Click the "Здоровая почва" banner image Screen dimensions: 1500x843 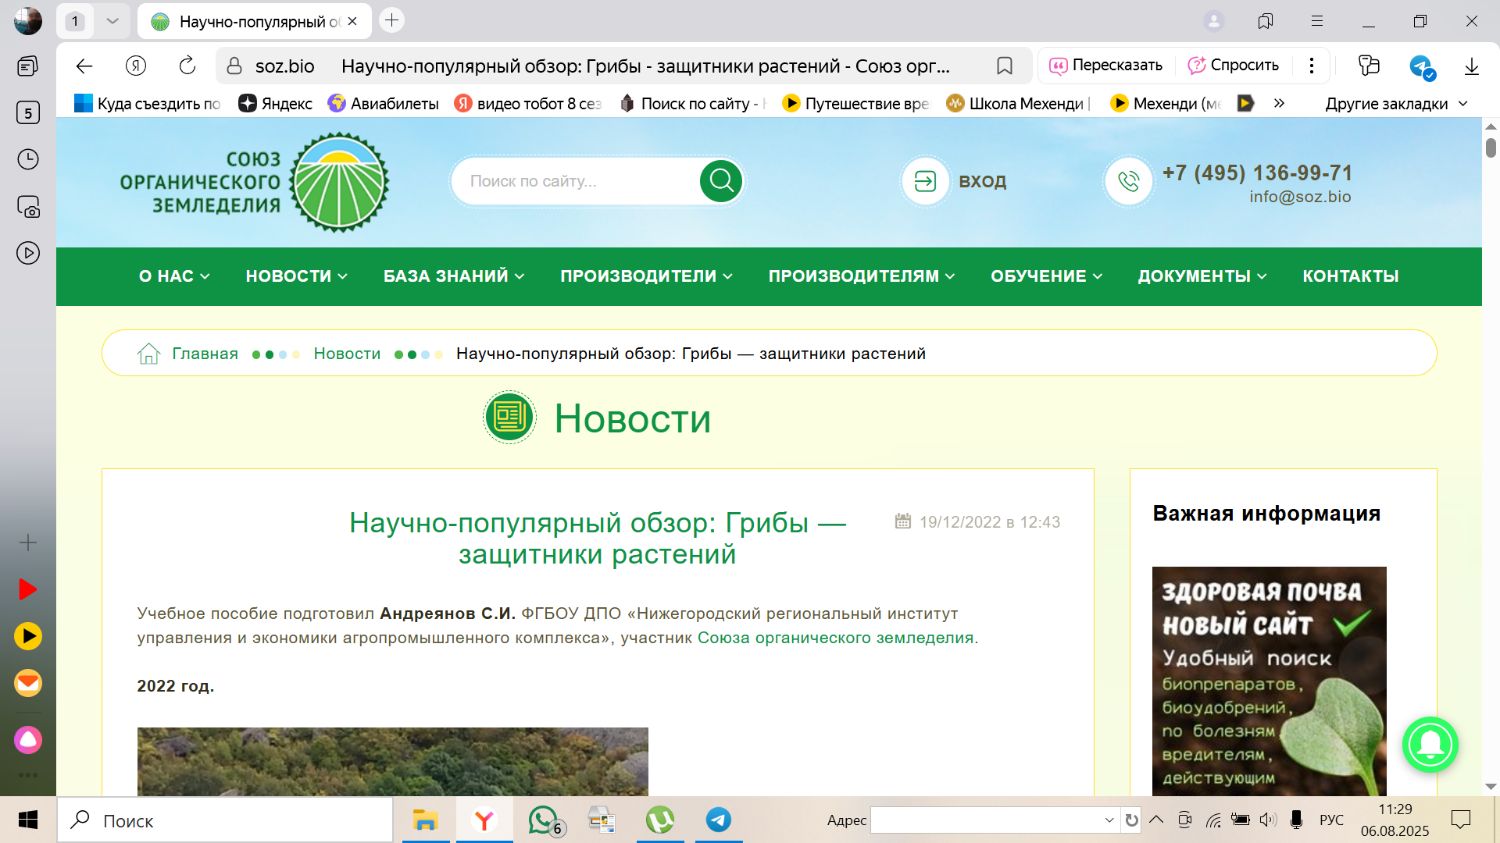tap(1268, 680)
